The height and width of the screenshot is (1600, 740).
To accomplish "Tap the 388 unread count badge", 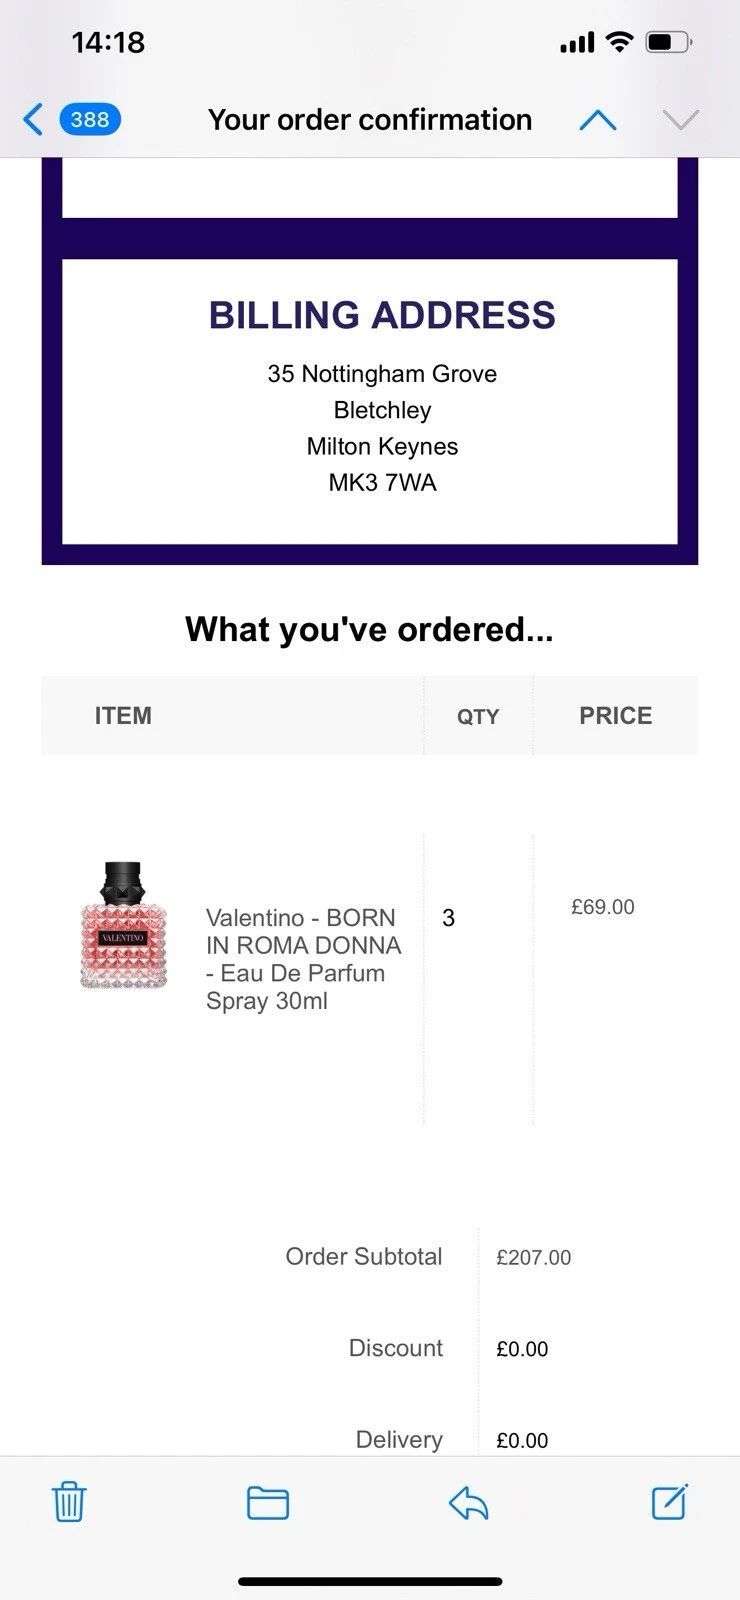I will pos(90,120).
